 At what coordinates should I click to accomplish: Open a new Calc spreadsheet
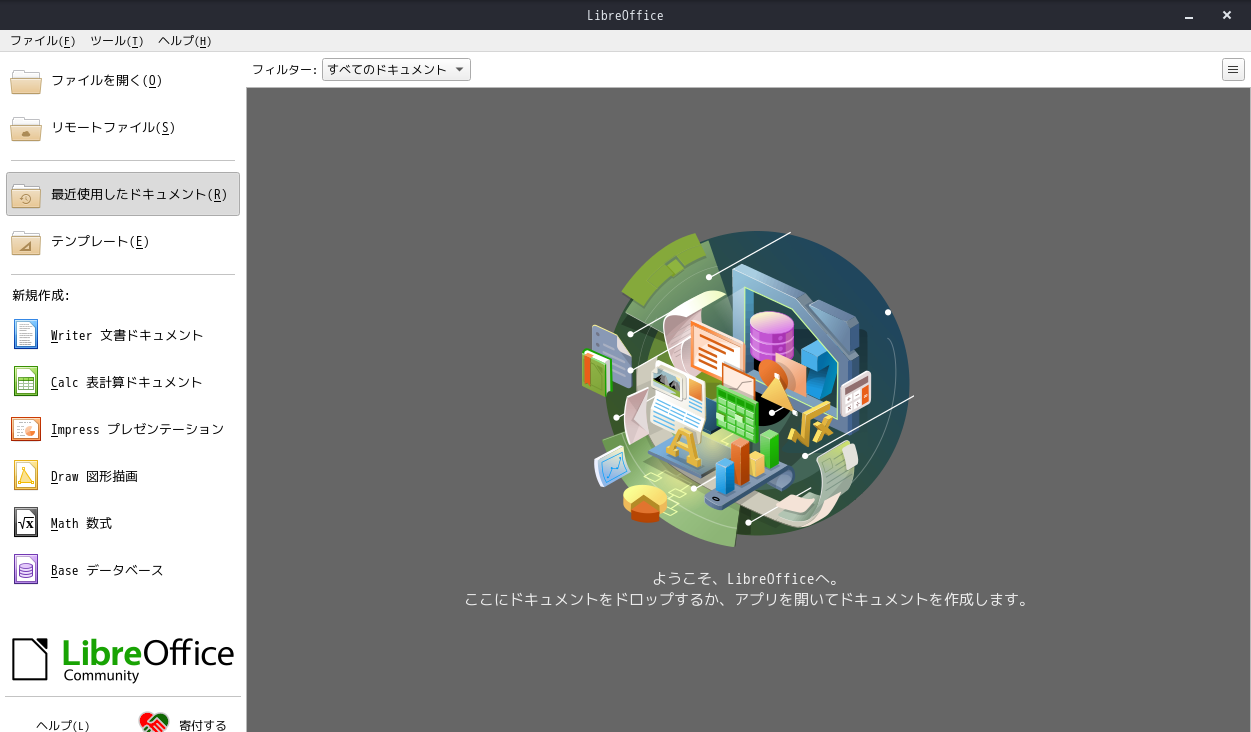coord(125,381)
